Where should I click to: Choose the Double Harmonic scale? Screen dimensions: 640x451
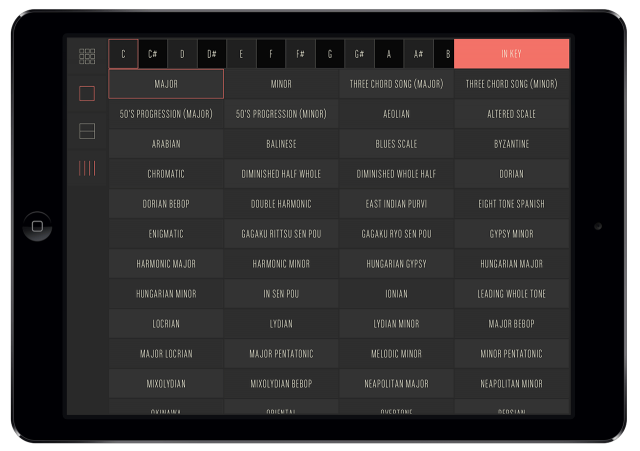[x=281, y=204]
